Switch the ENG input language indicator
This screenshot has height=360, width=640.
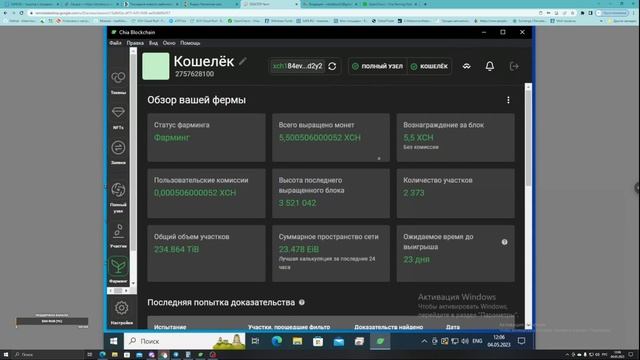477,341
